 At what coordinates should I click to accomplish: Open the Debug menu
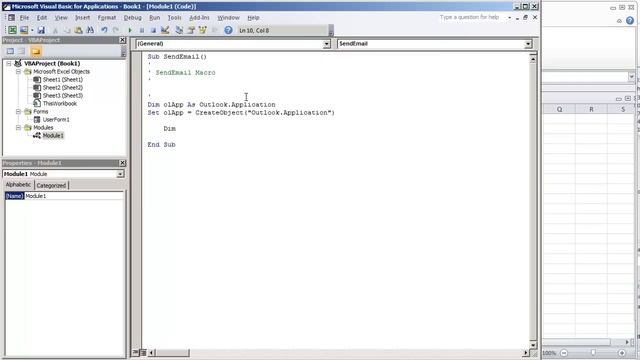(133, 18)
